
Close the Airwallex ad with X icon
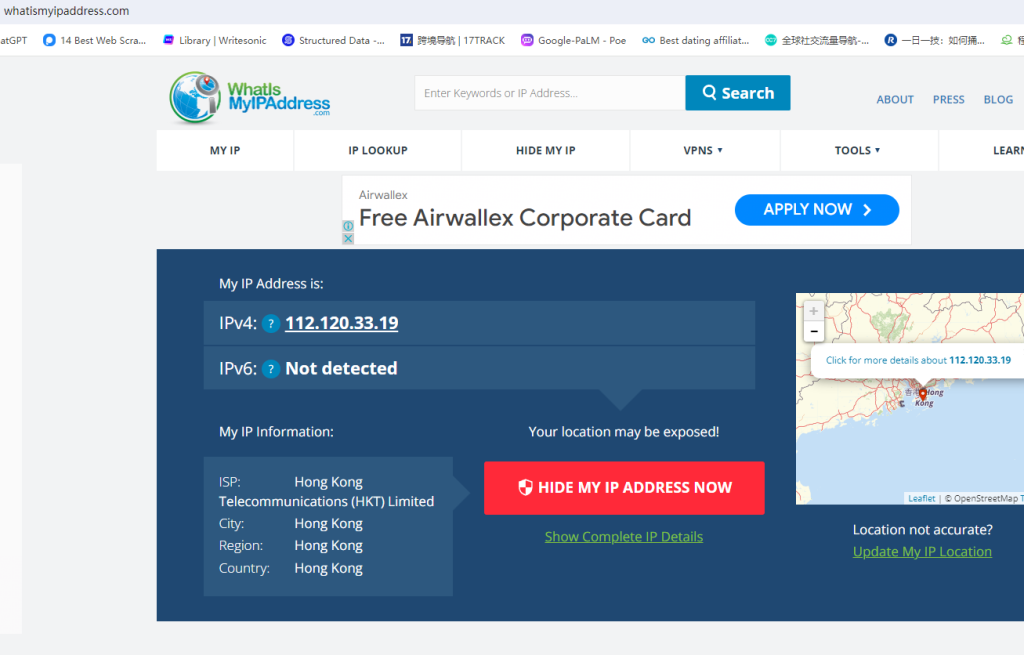pyautogui.click(x=348, y=238)
